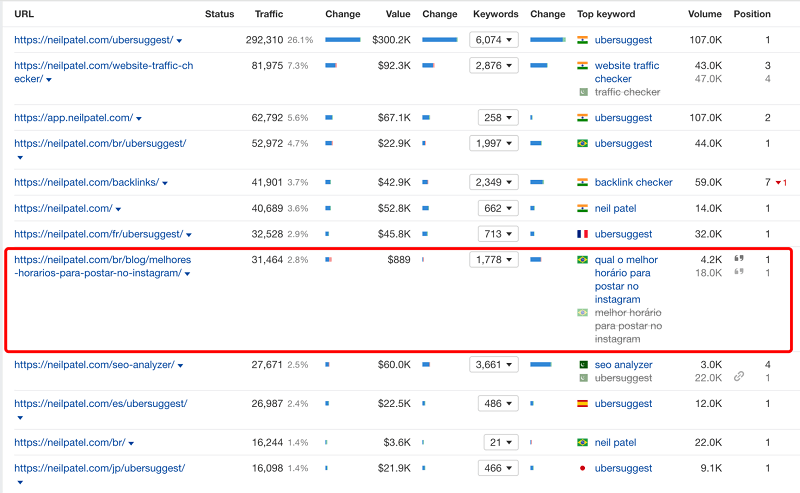This screenshot has width=800, height=493.
Task: Open ubersuggest keyword in es/ubersuggest row
Action: (623, 404)
